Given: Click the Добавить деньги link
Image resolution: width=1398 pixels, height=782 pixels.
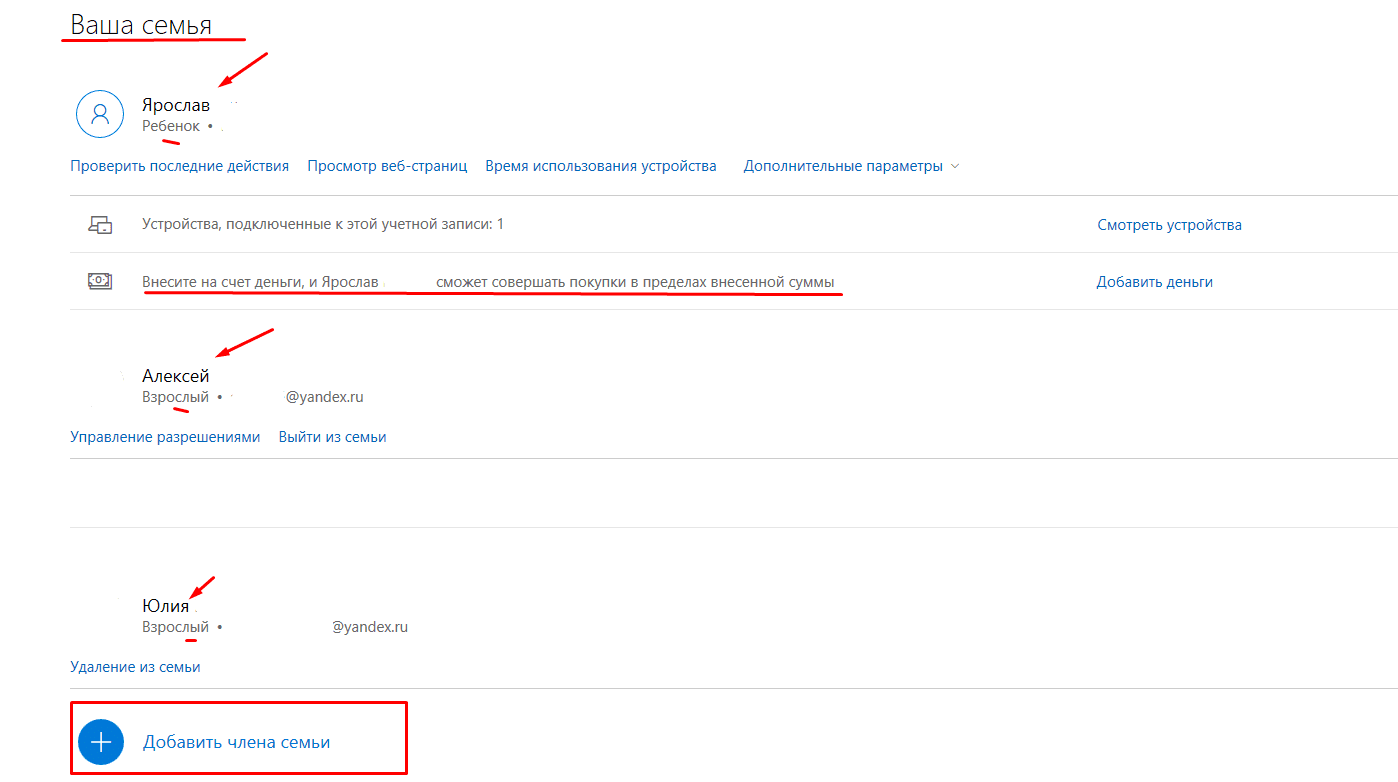Looking at the screenshot, I should tap(1154, 282).
